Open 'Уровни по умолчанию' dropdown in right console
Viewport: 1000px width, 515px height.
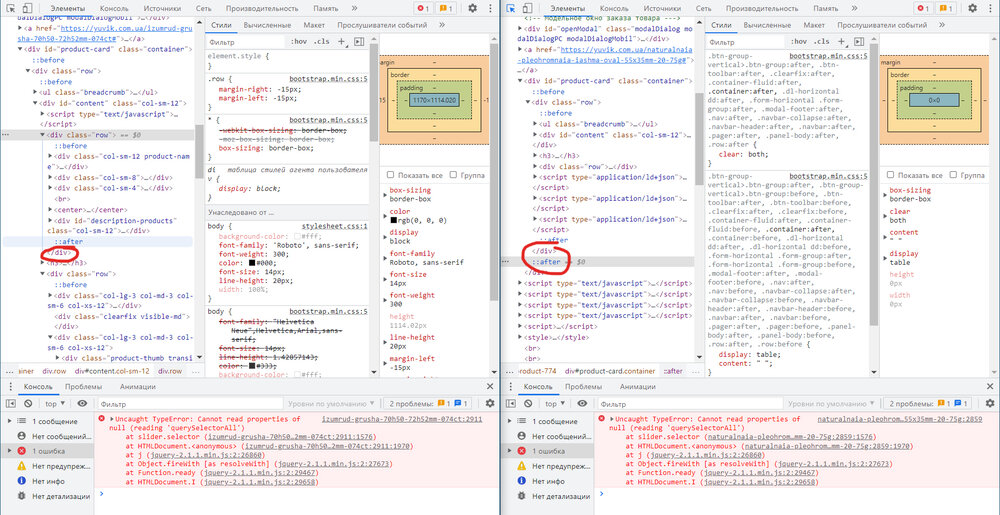pos(832,403)
